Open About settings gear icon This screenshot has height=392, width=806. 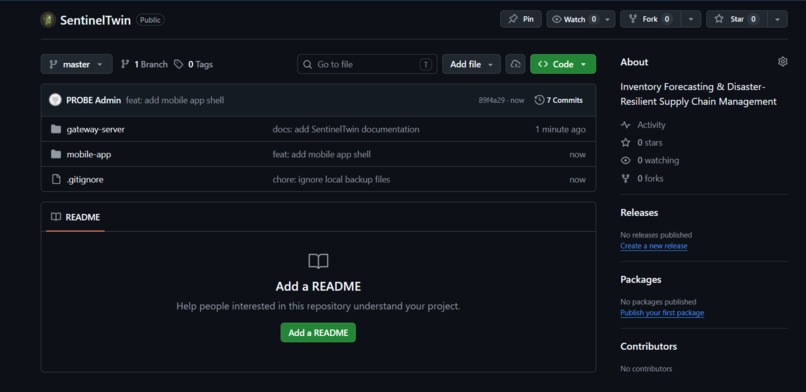782,62
